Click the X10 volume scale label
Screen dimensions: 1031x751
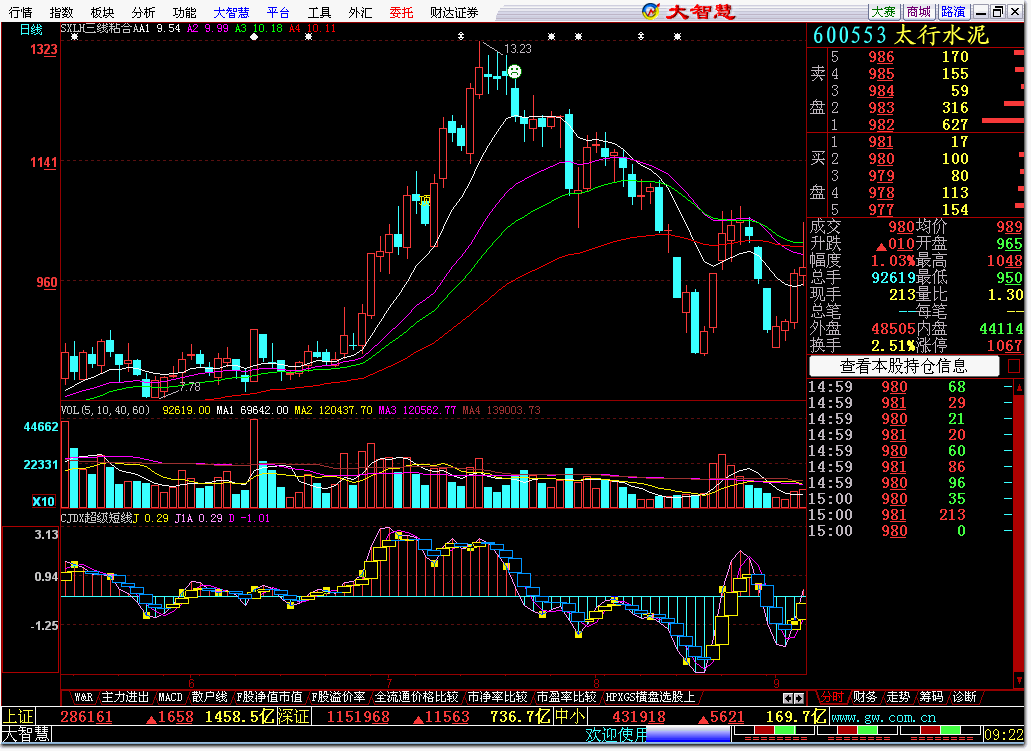pos(43,502)
